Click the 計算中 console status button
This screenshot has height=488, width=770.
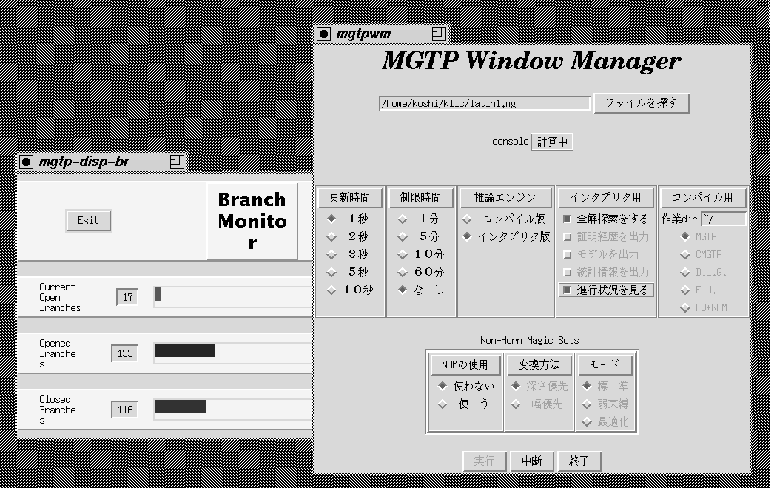click(551, 142)
